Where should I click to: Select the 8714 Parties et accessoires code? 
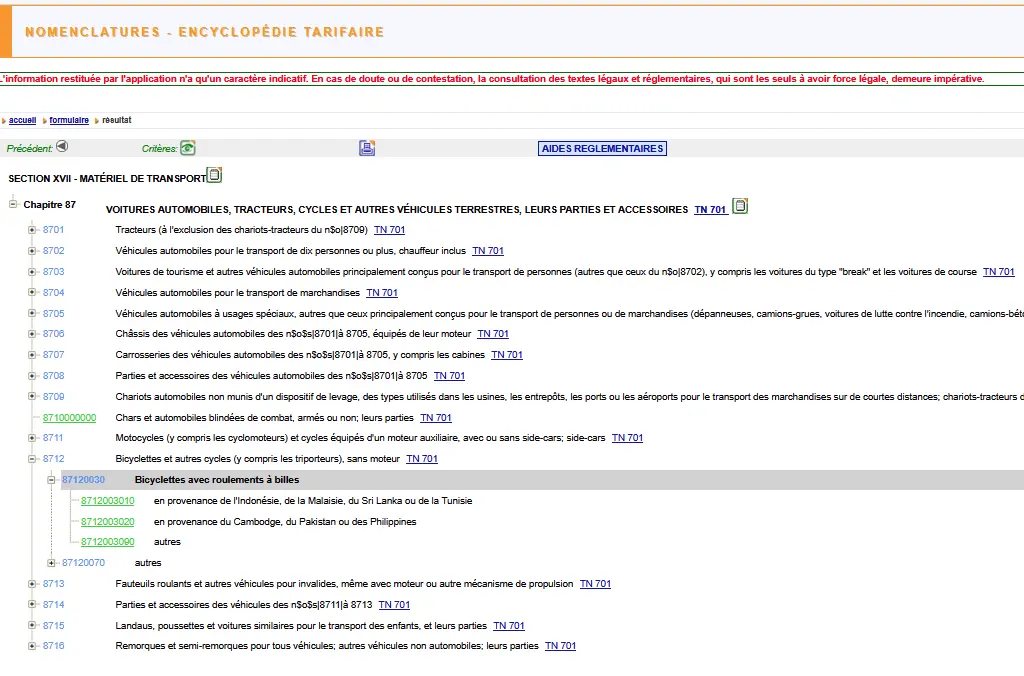pos(53,605)
